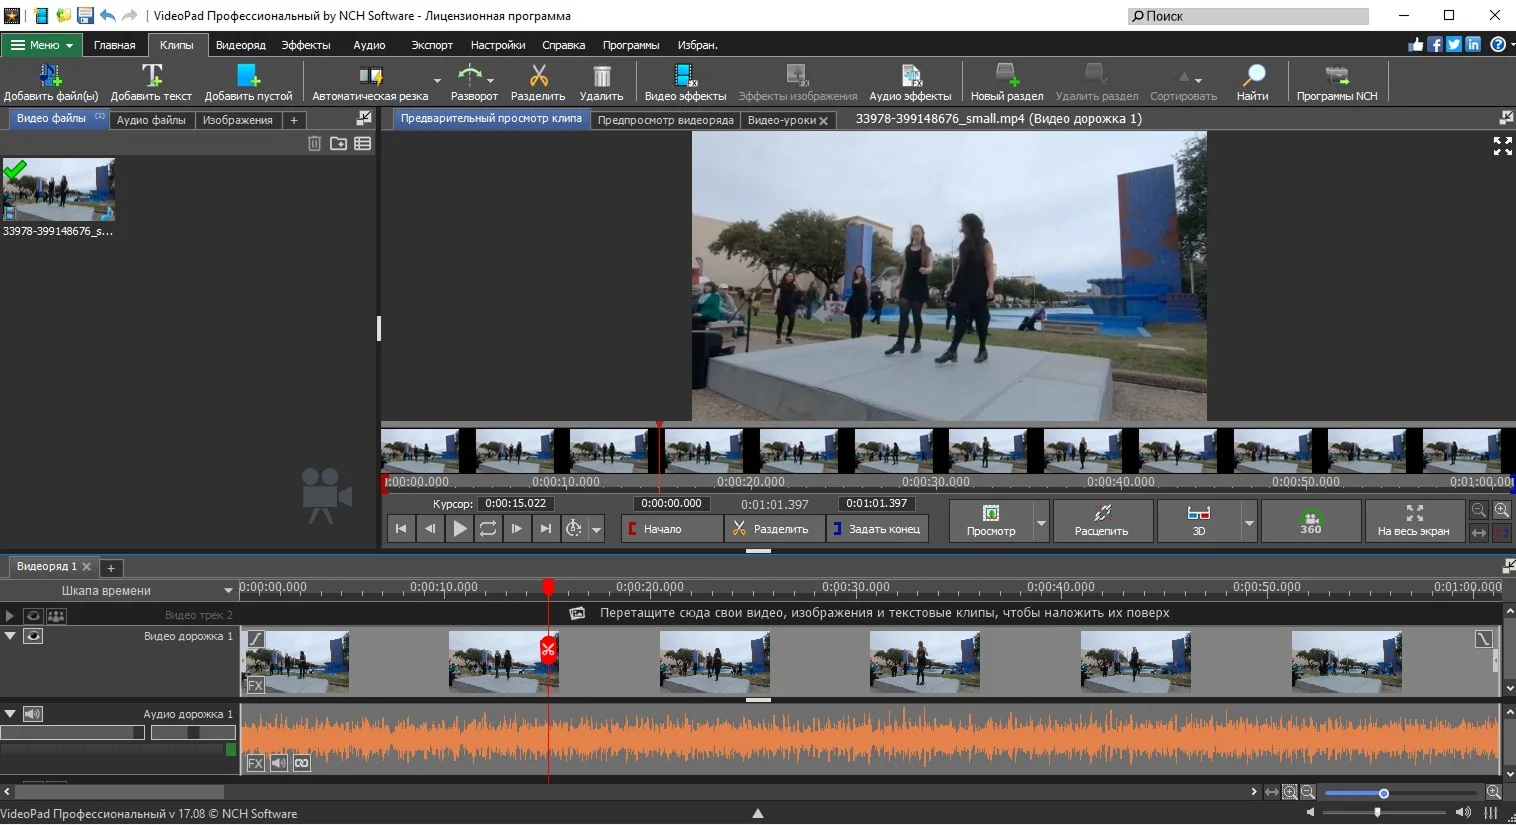Click the 360 view button
The width and height of the screenshot is (1516, 825).
click(x=1310, y=521)
